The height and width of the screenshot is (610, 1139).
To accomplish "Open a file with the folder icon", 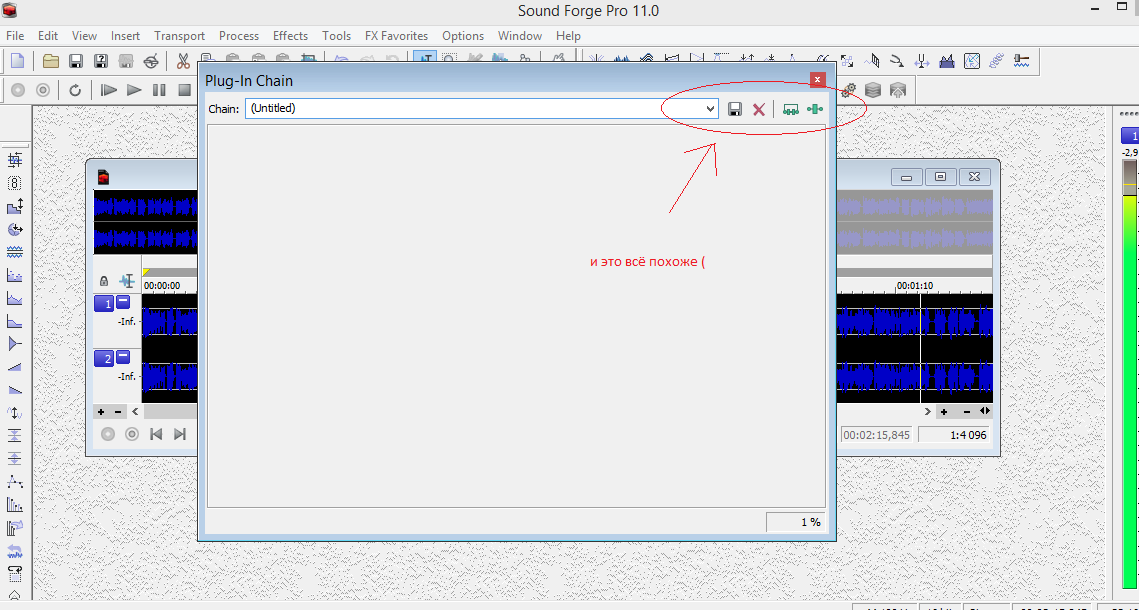I will pyautogui.click(x=50, y=61).
